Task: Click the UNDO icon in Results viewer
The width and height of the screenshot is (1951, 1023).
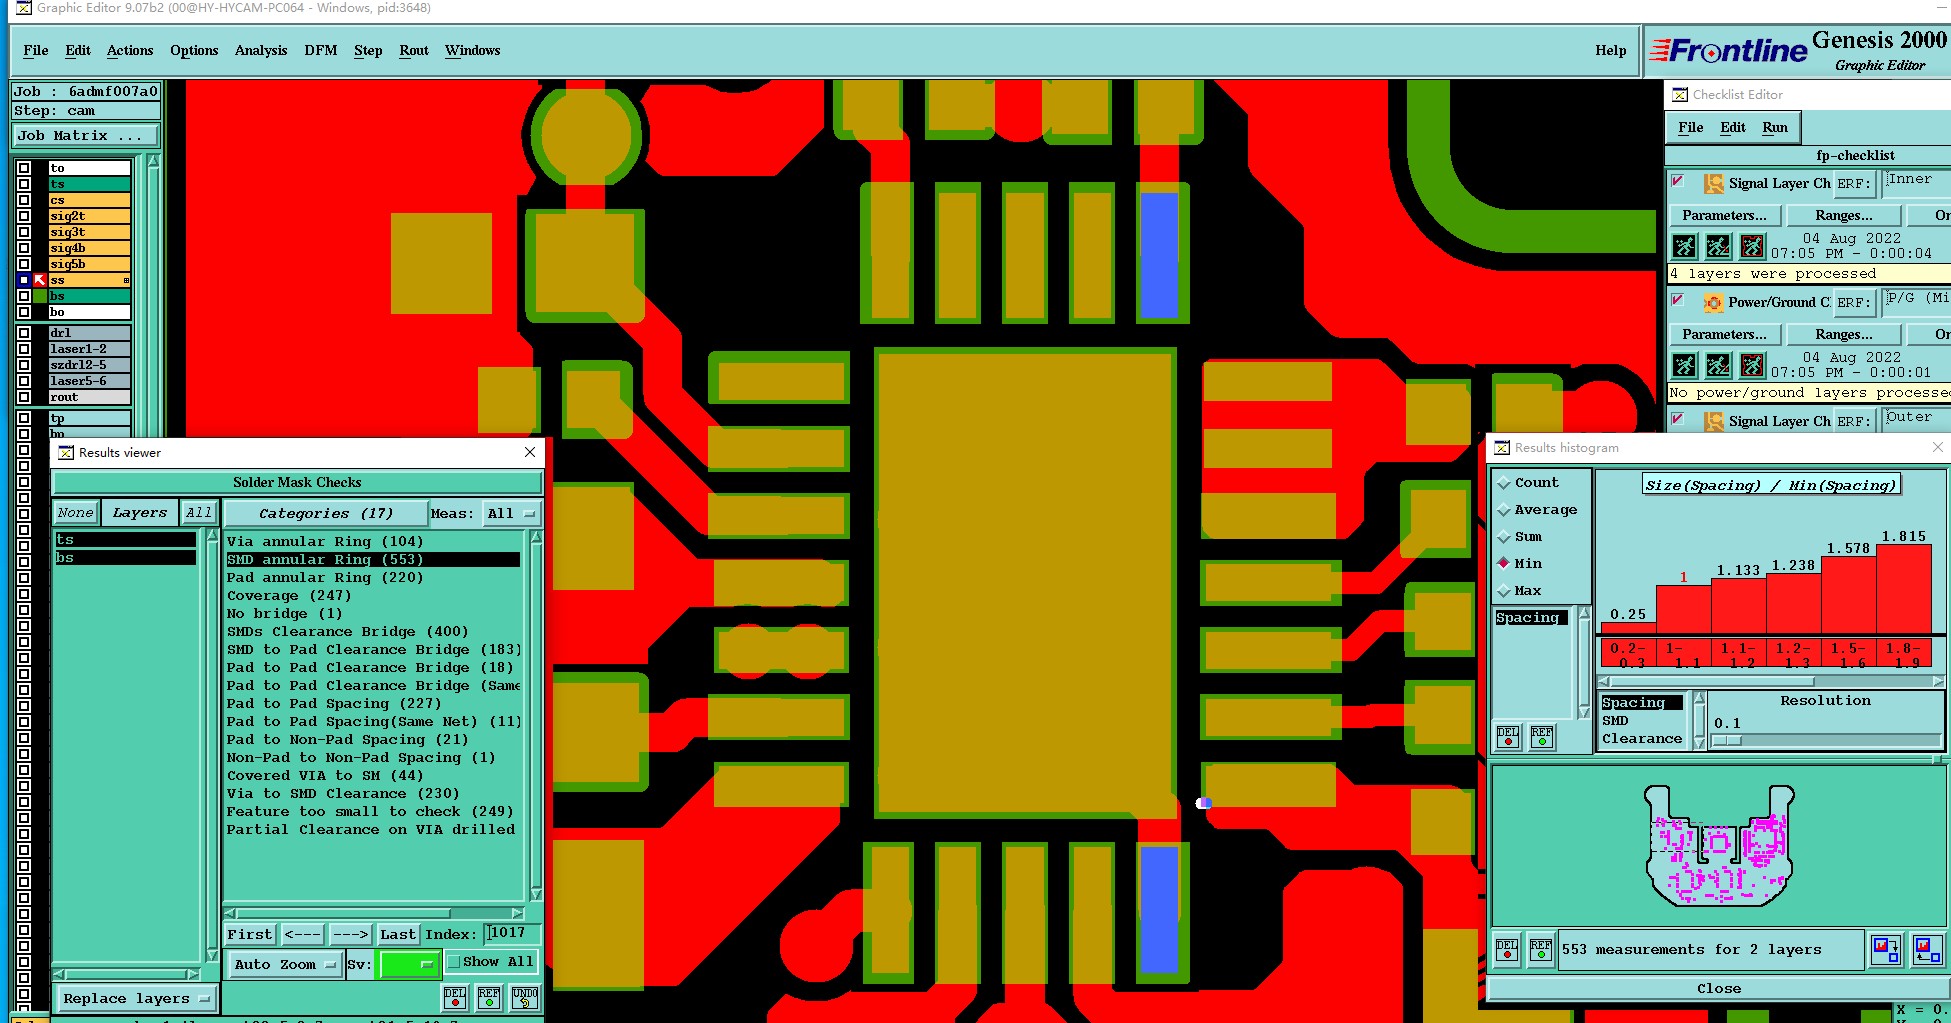Action: click(525, 997)
